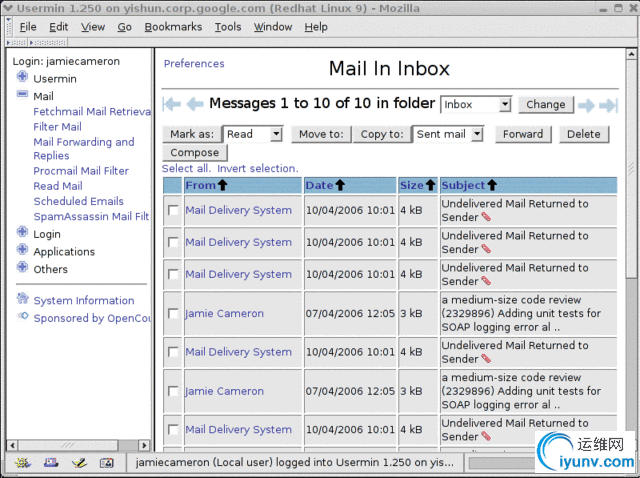This screenshot has height=478, width=640.
Task: Expand the Others category in sidebar
Action: coord(22,267)
